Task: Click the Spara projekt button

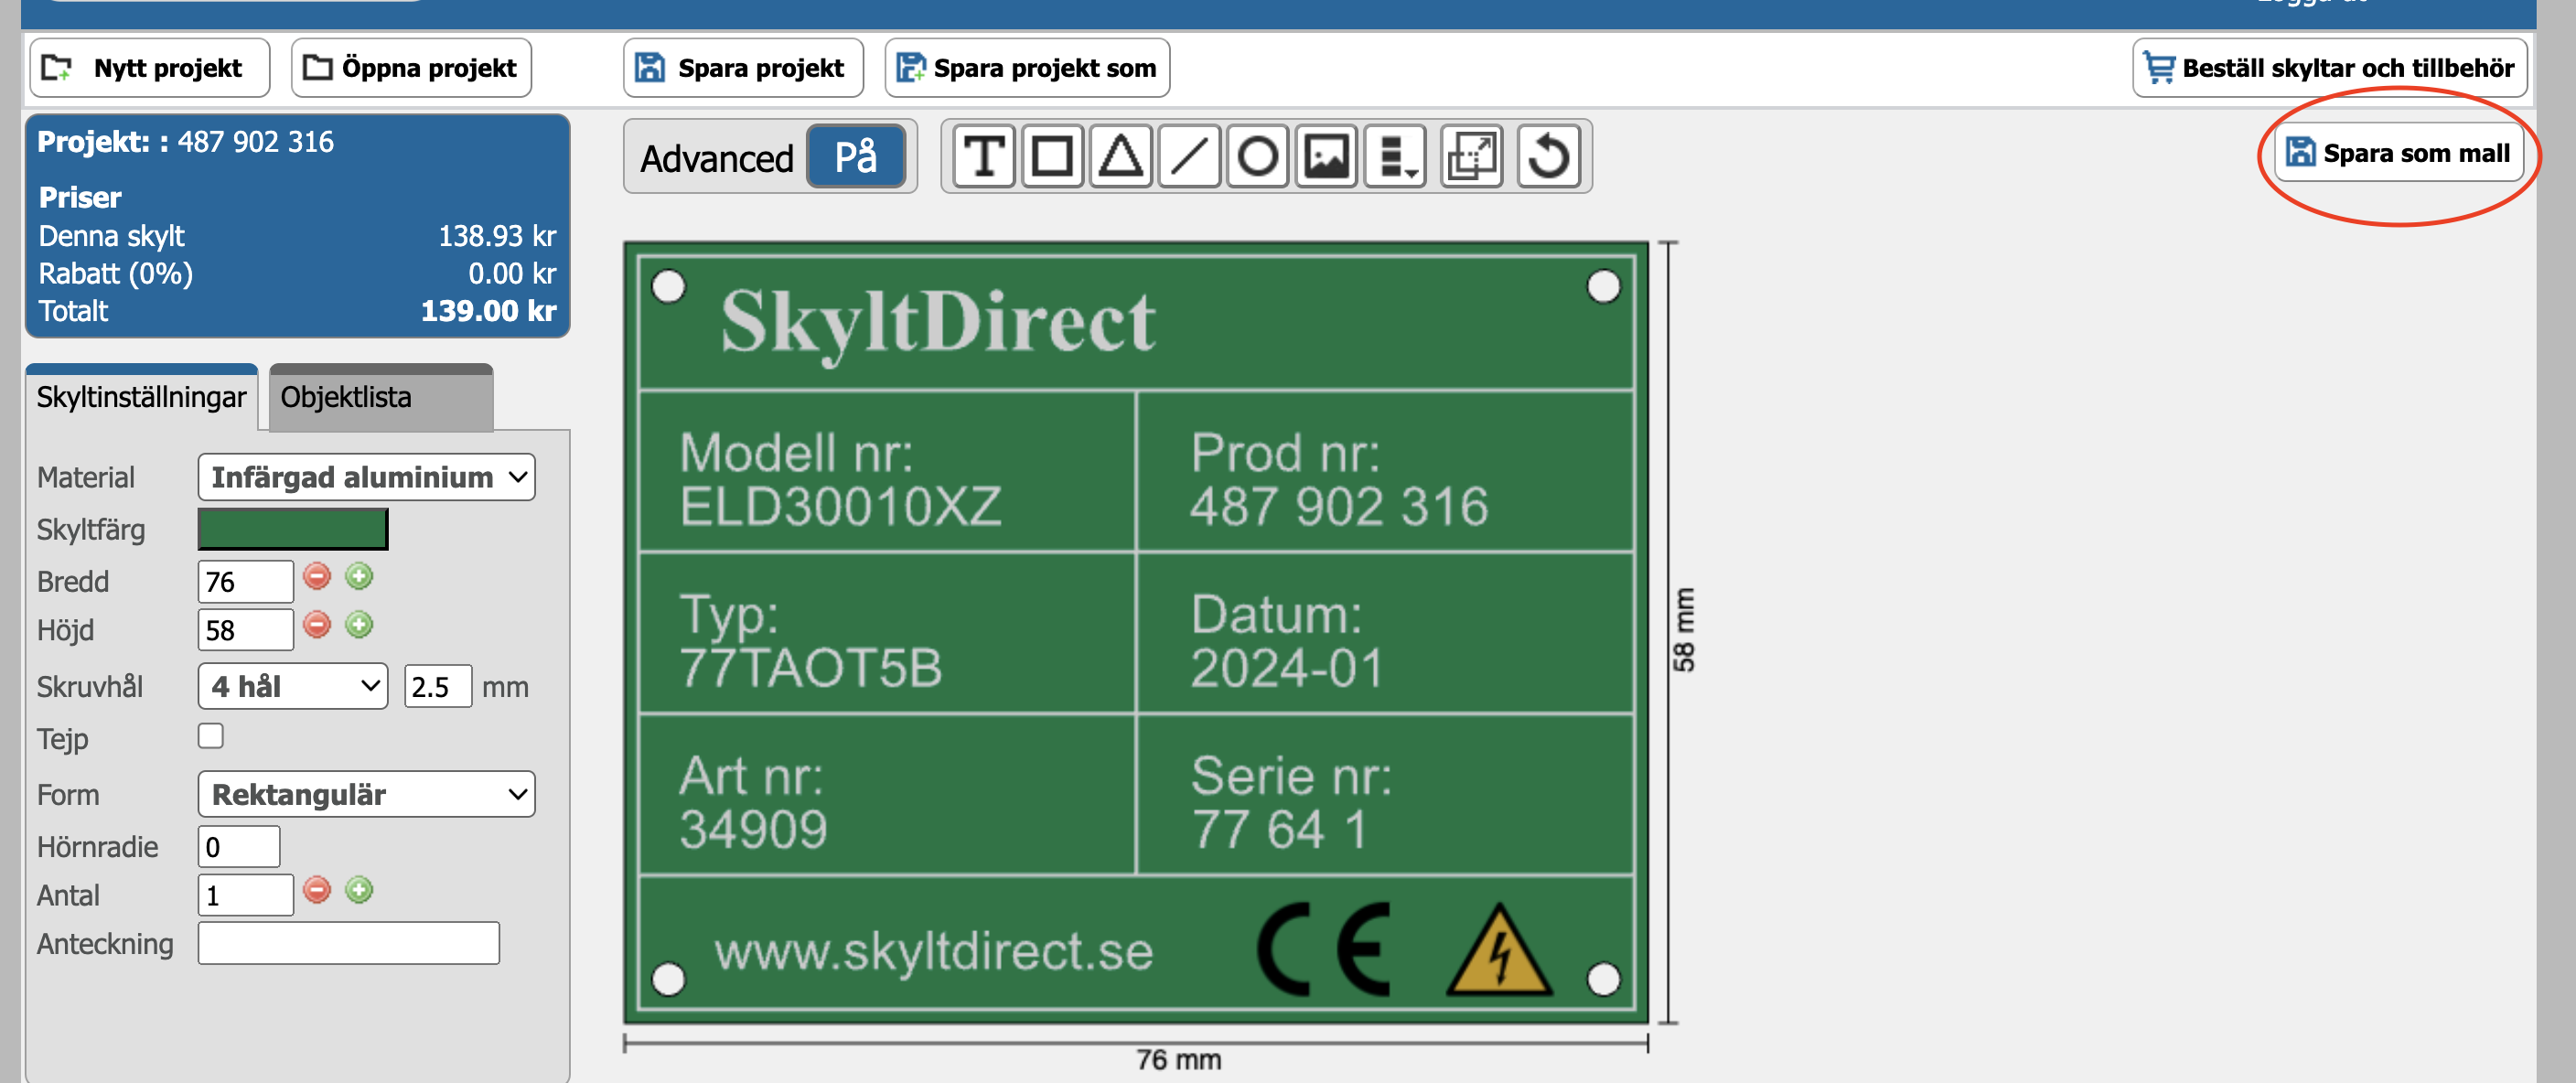Action: [743, 68]
